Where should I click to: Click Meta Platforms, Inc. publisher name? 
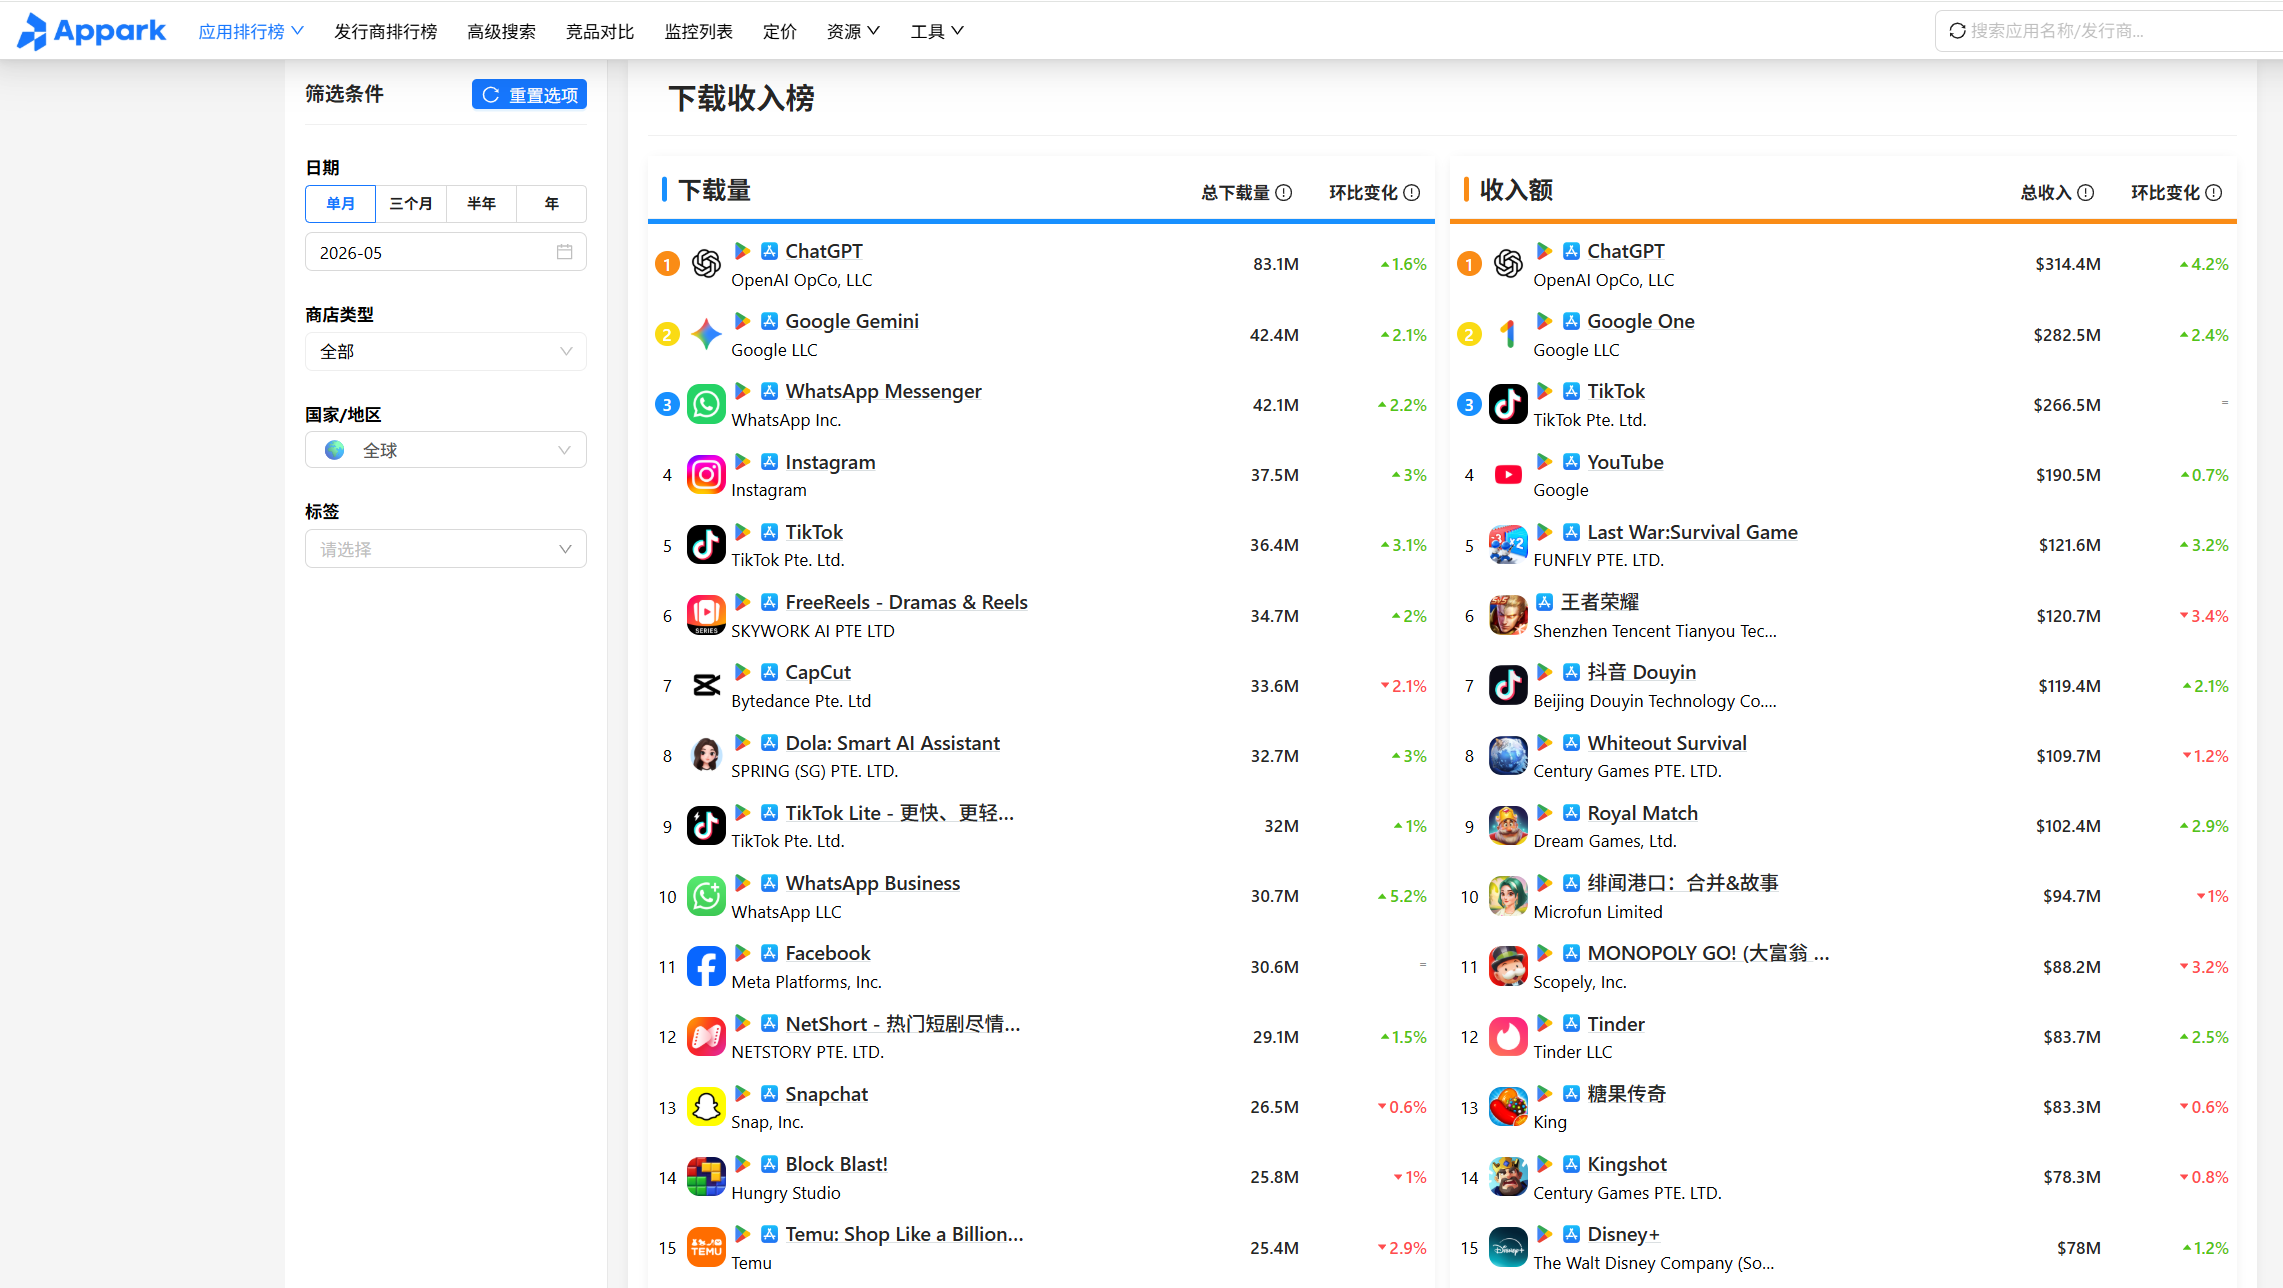807,982
